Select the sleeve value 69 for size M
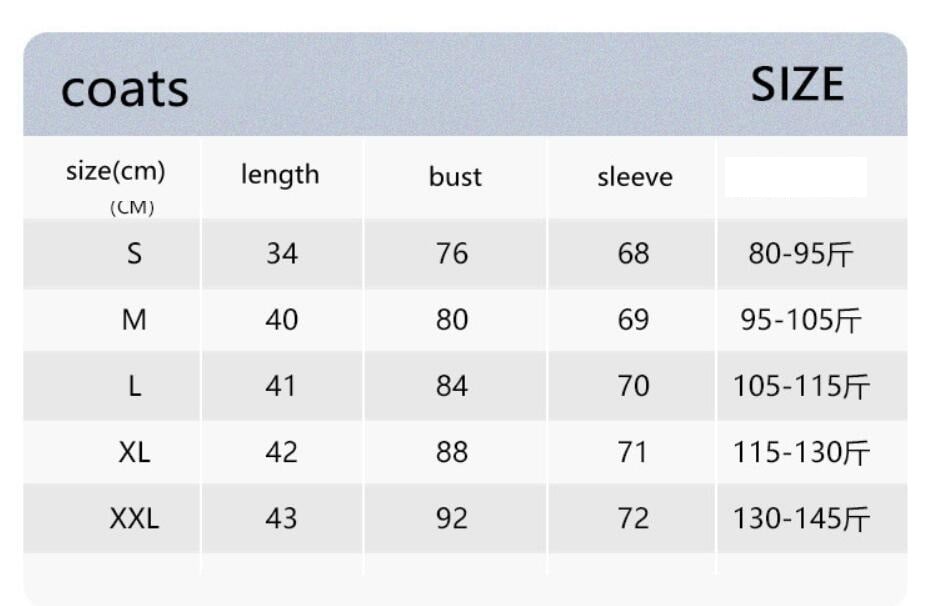This screenshot has width=932, height=606. pos(633,320)
